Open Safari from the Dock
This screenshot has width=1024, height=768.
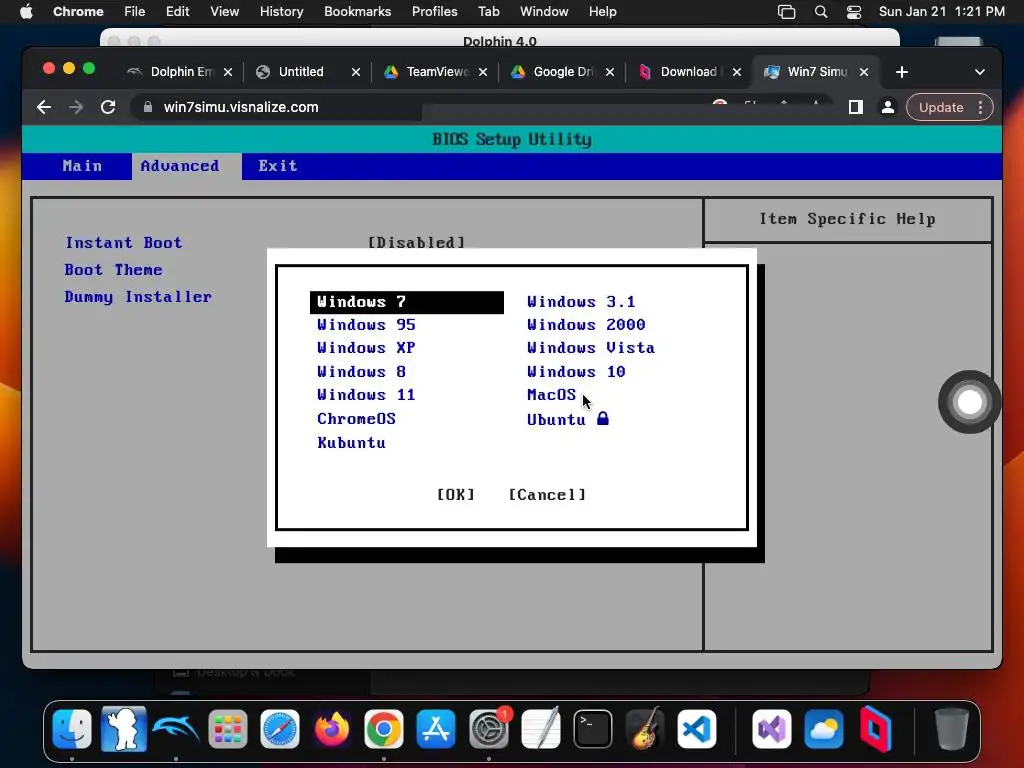click(x=280, y=729)
